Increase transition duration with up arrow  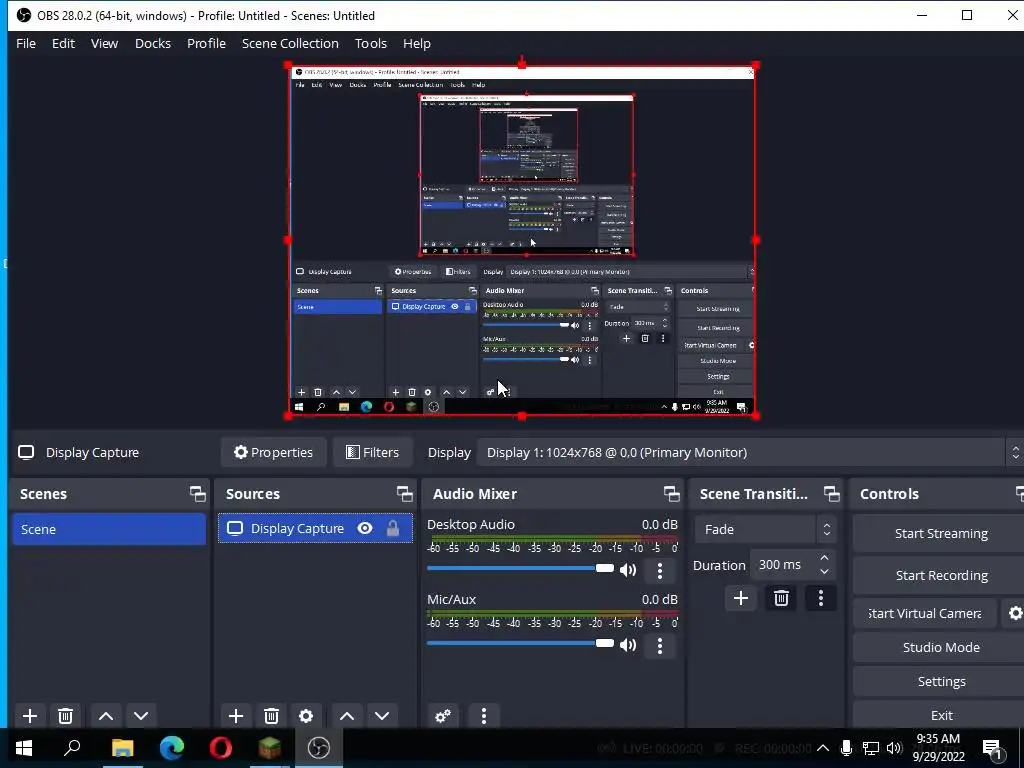point(824,558)
